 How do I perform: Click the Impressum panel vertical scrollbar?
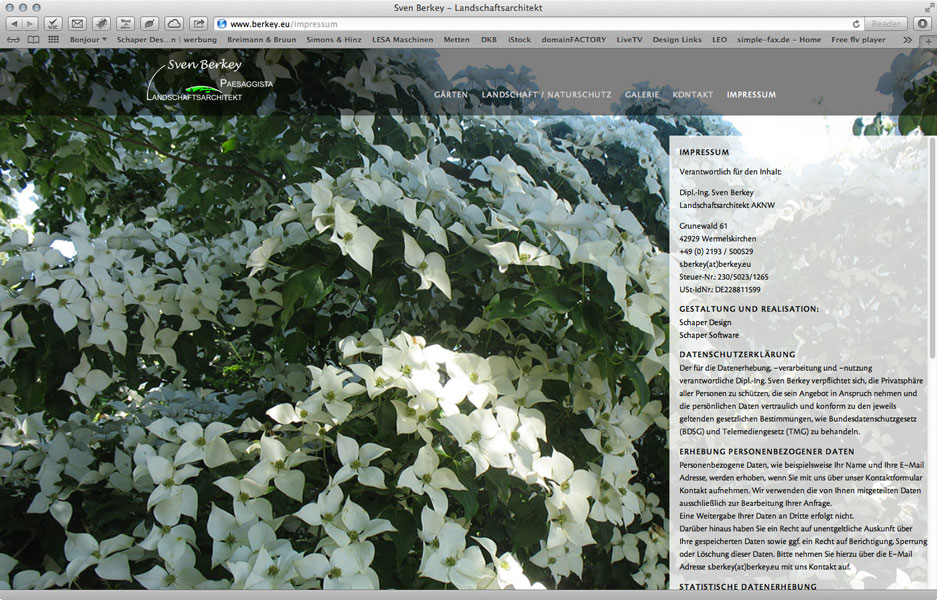(x=932, y=248)
